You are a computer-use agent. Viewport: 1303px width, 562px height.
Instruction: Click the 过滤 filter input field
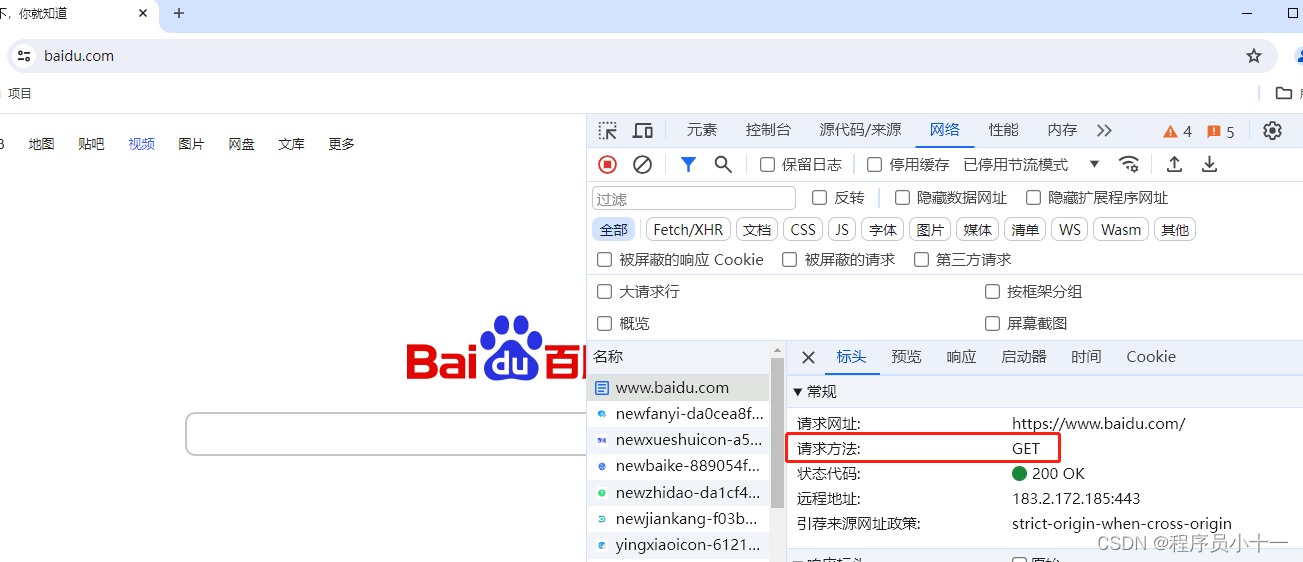(694, 198)
